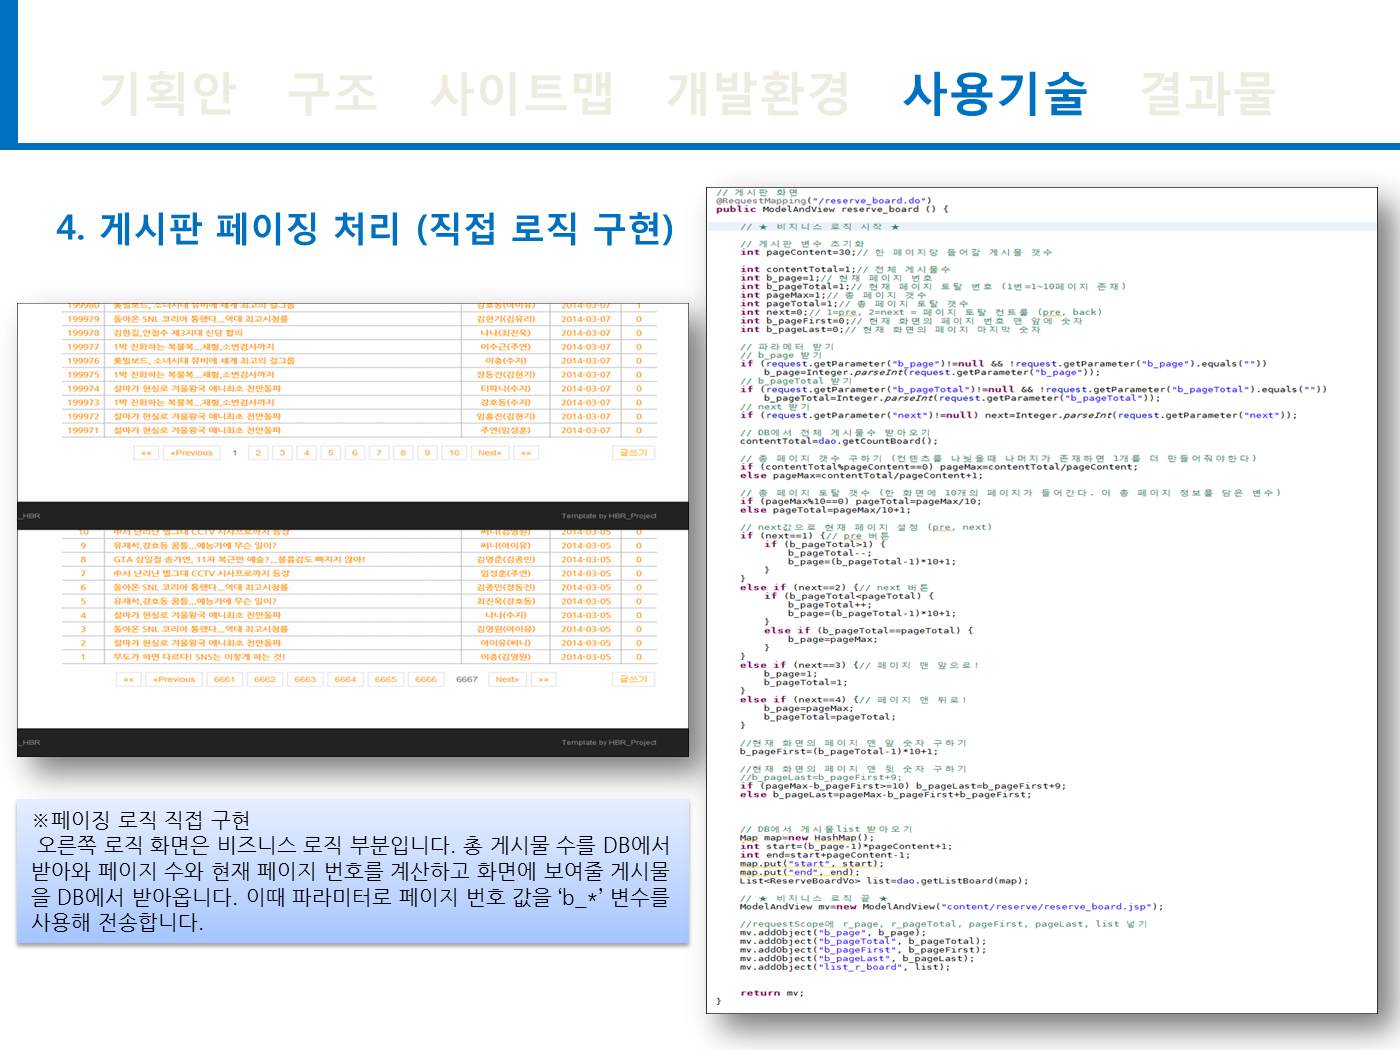Open the 기획안 section tab
Viewport: 1400px width, 1050px height.
point(167,93)
